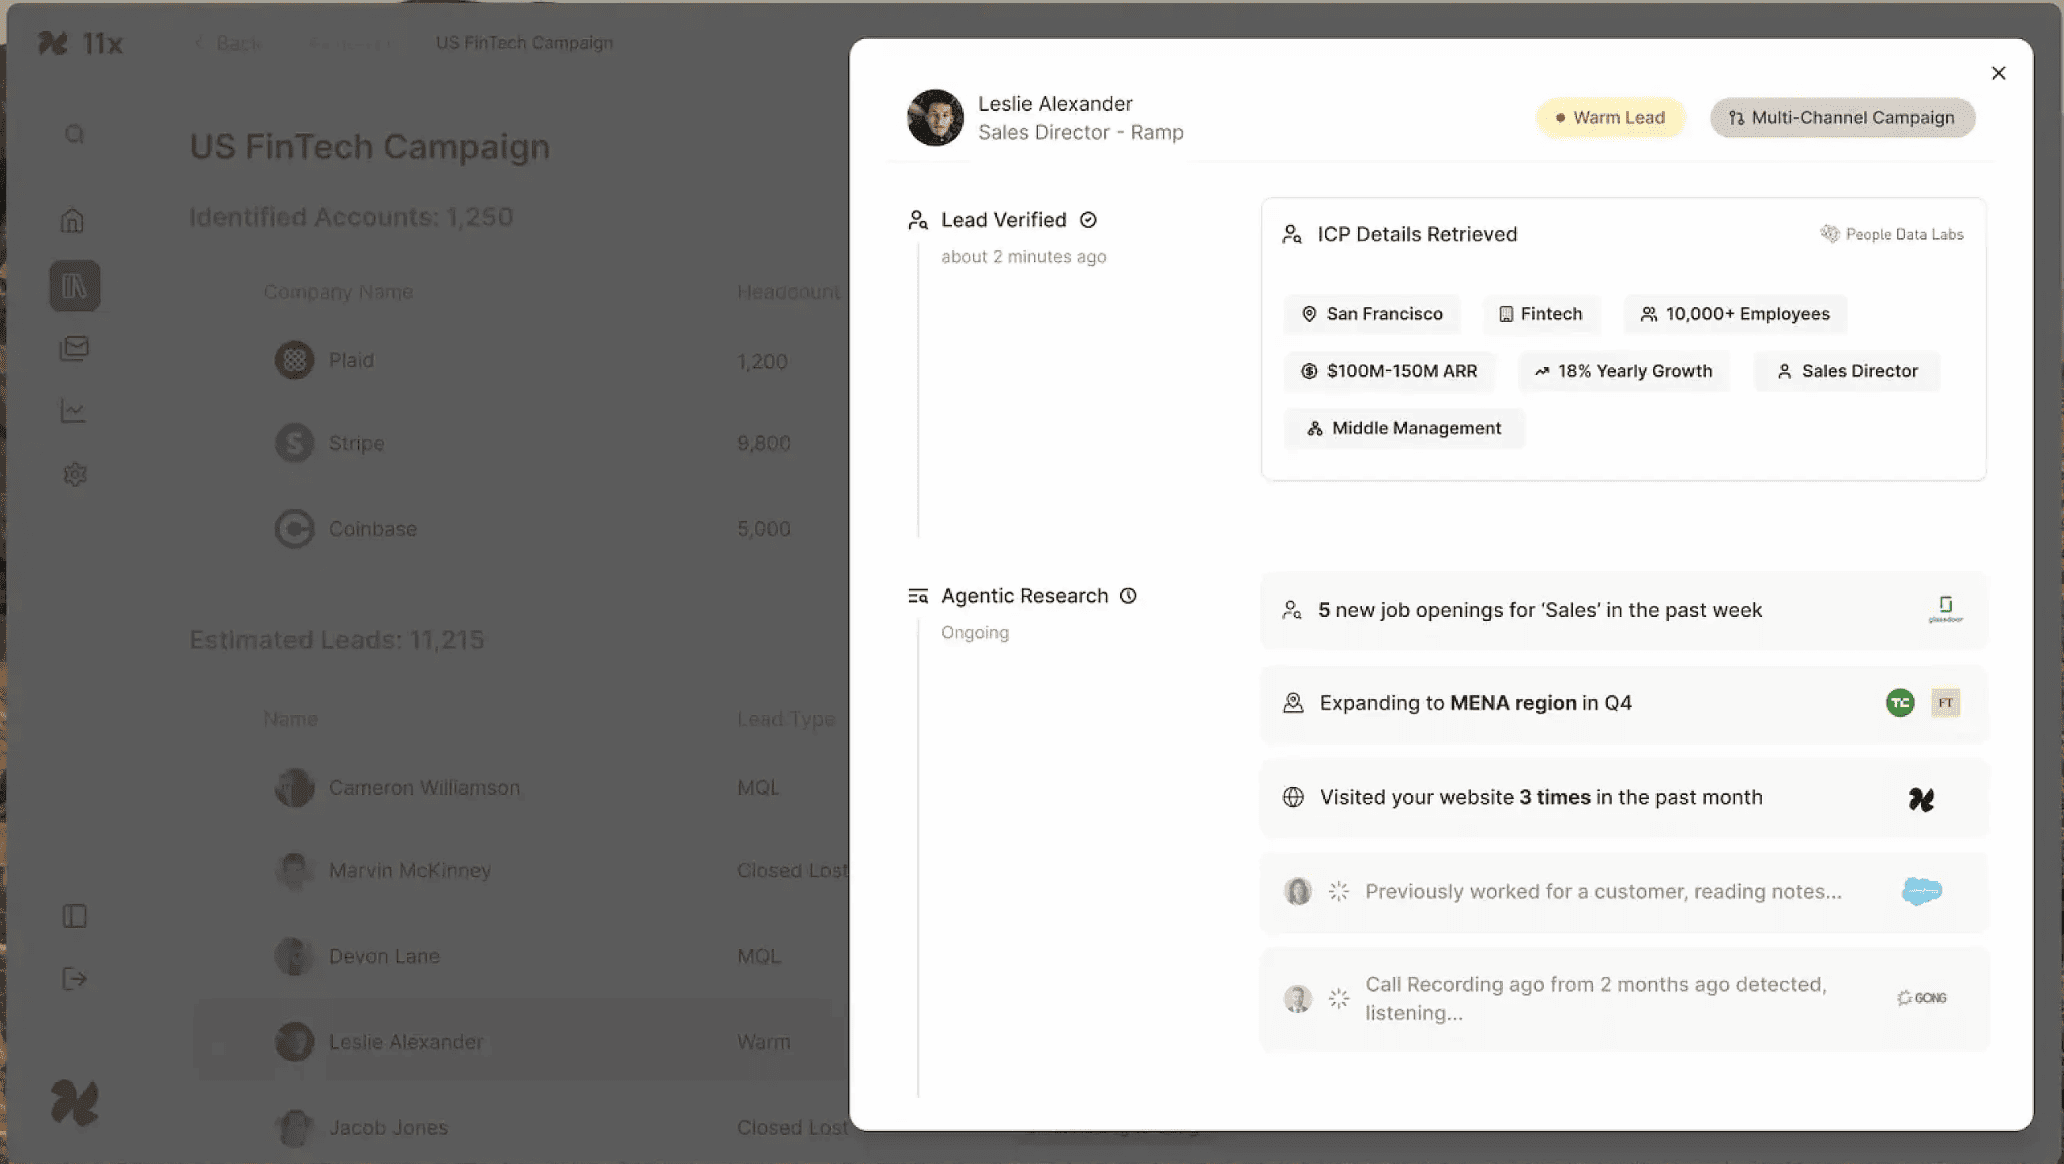Select the $100M-150M ARR chip

pos(1389,371)
